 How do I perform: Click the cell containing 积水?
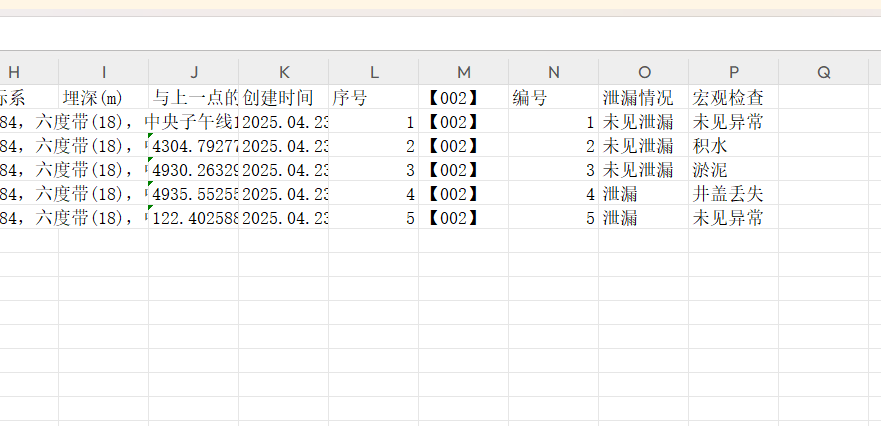pyautogui.click(x=733, y=146)
